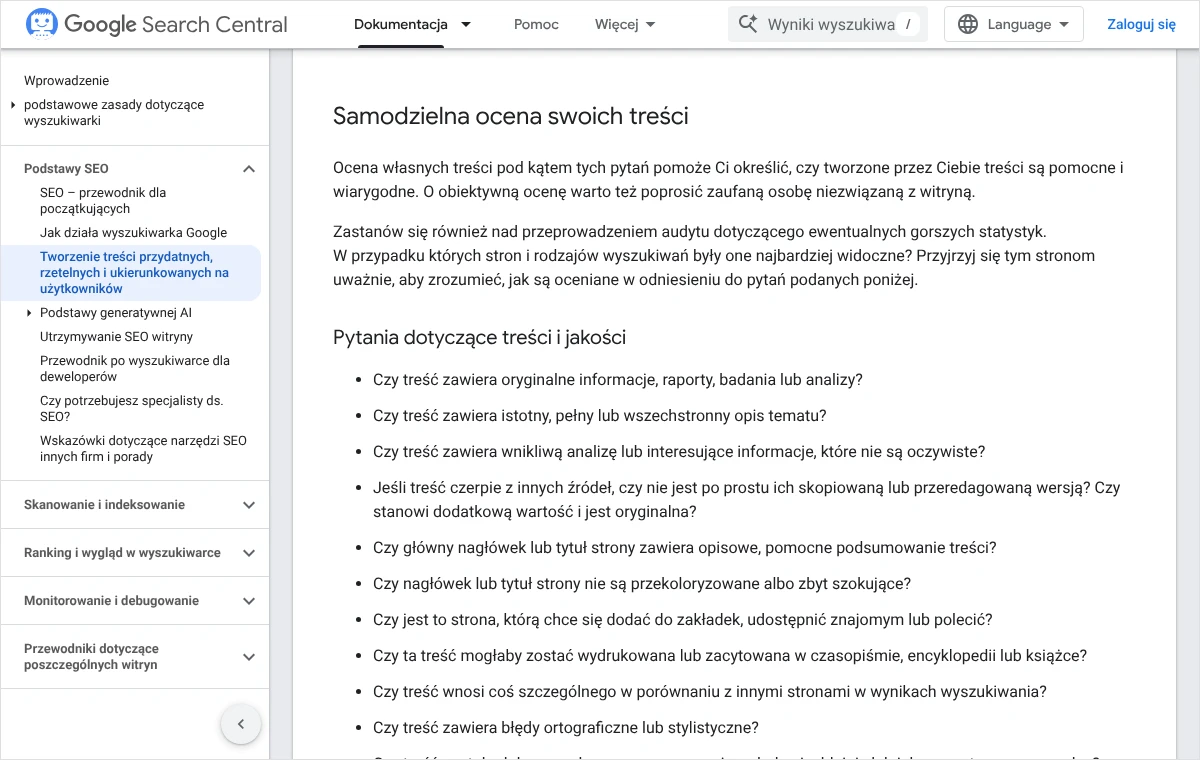This screenshot has height=760, width=1200.
Task: Click the Samodzielna ocena swoich treści heading
Action: click(x=511, y=116)
